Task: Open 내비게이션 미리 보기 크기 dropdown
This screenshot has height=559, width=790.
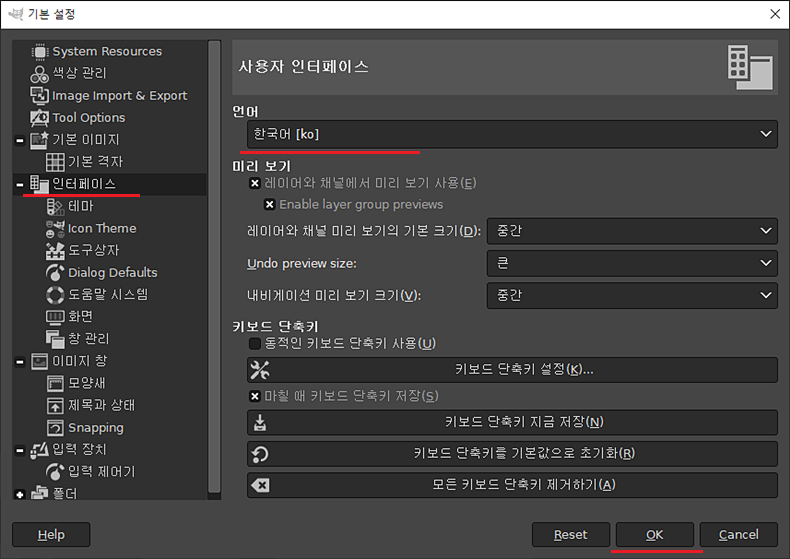Action: [632, 296]
